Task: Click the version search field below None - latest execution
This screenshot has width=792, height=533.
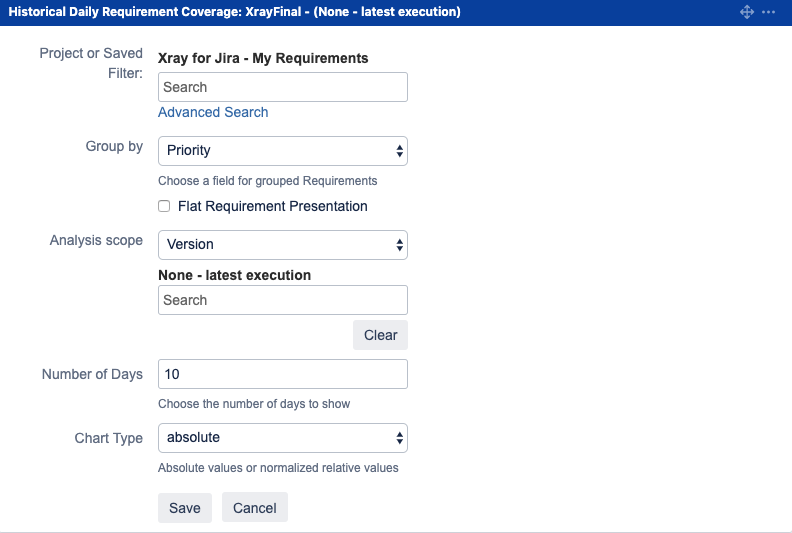Action: pos(283,300)
